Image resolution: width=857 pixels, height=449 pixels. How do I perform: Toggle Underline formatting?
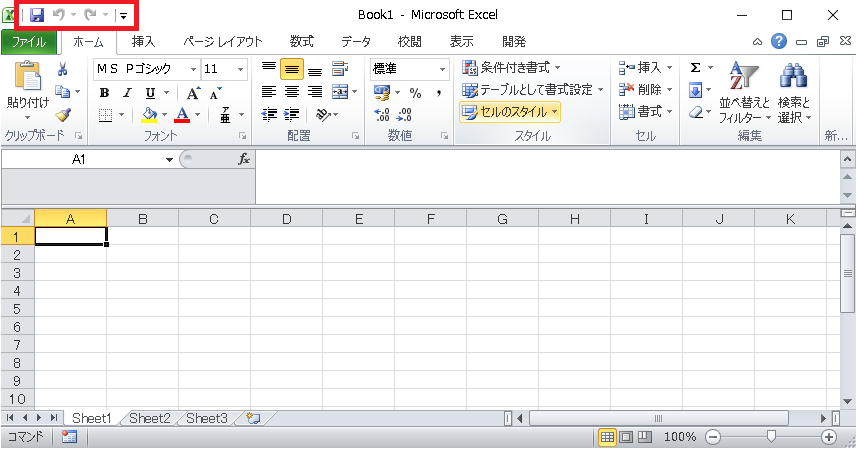point(150,93)
